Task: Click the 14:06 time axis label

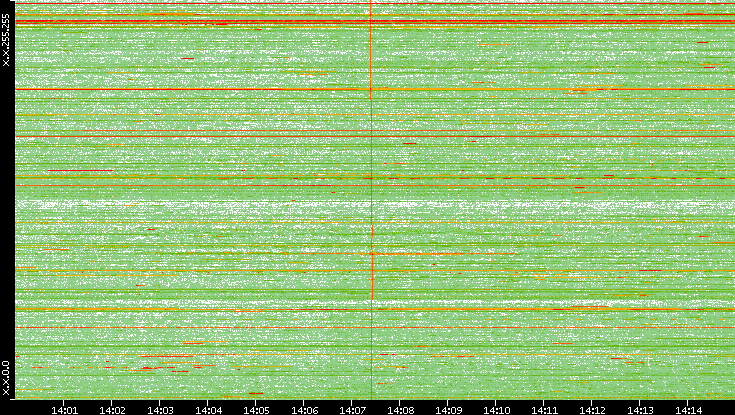Action: (304, 410)
